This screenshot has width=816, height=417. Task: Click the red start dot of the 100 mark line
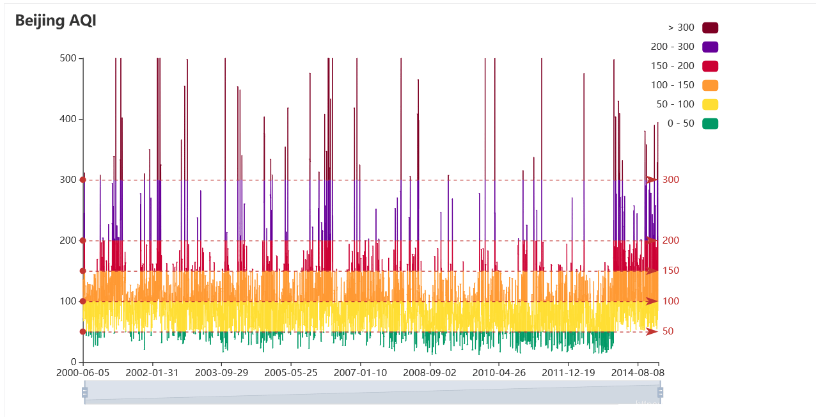(x=83, y=301)
